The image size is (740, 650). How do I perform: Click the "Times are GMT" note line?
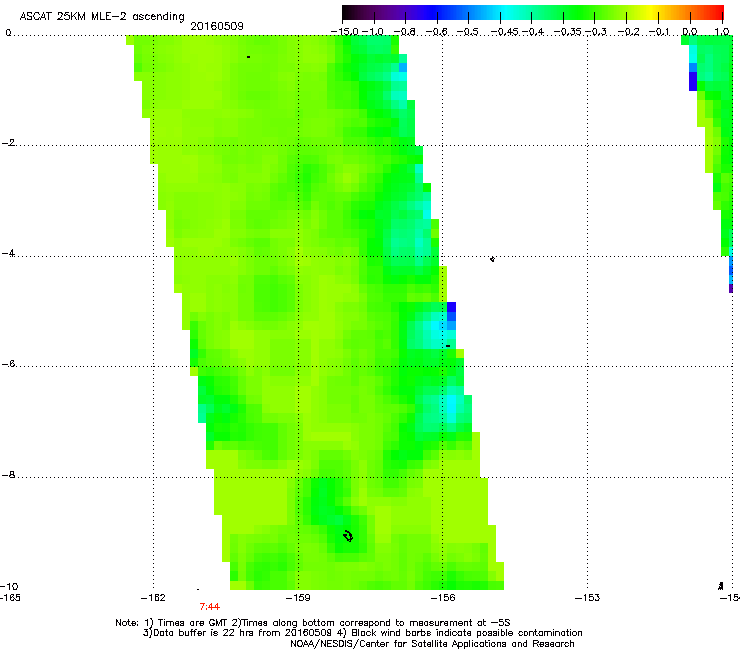[x=313, y=623]
